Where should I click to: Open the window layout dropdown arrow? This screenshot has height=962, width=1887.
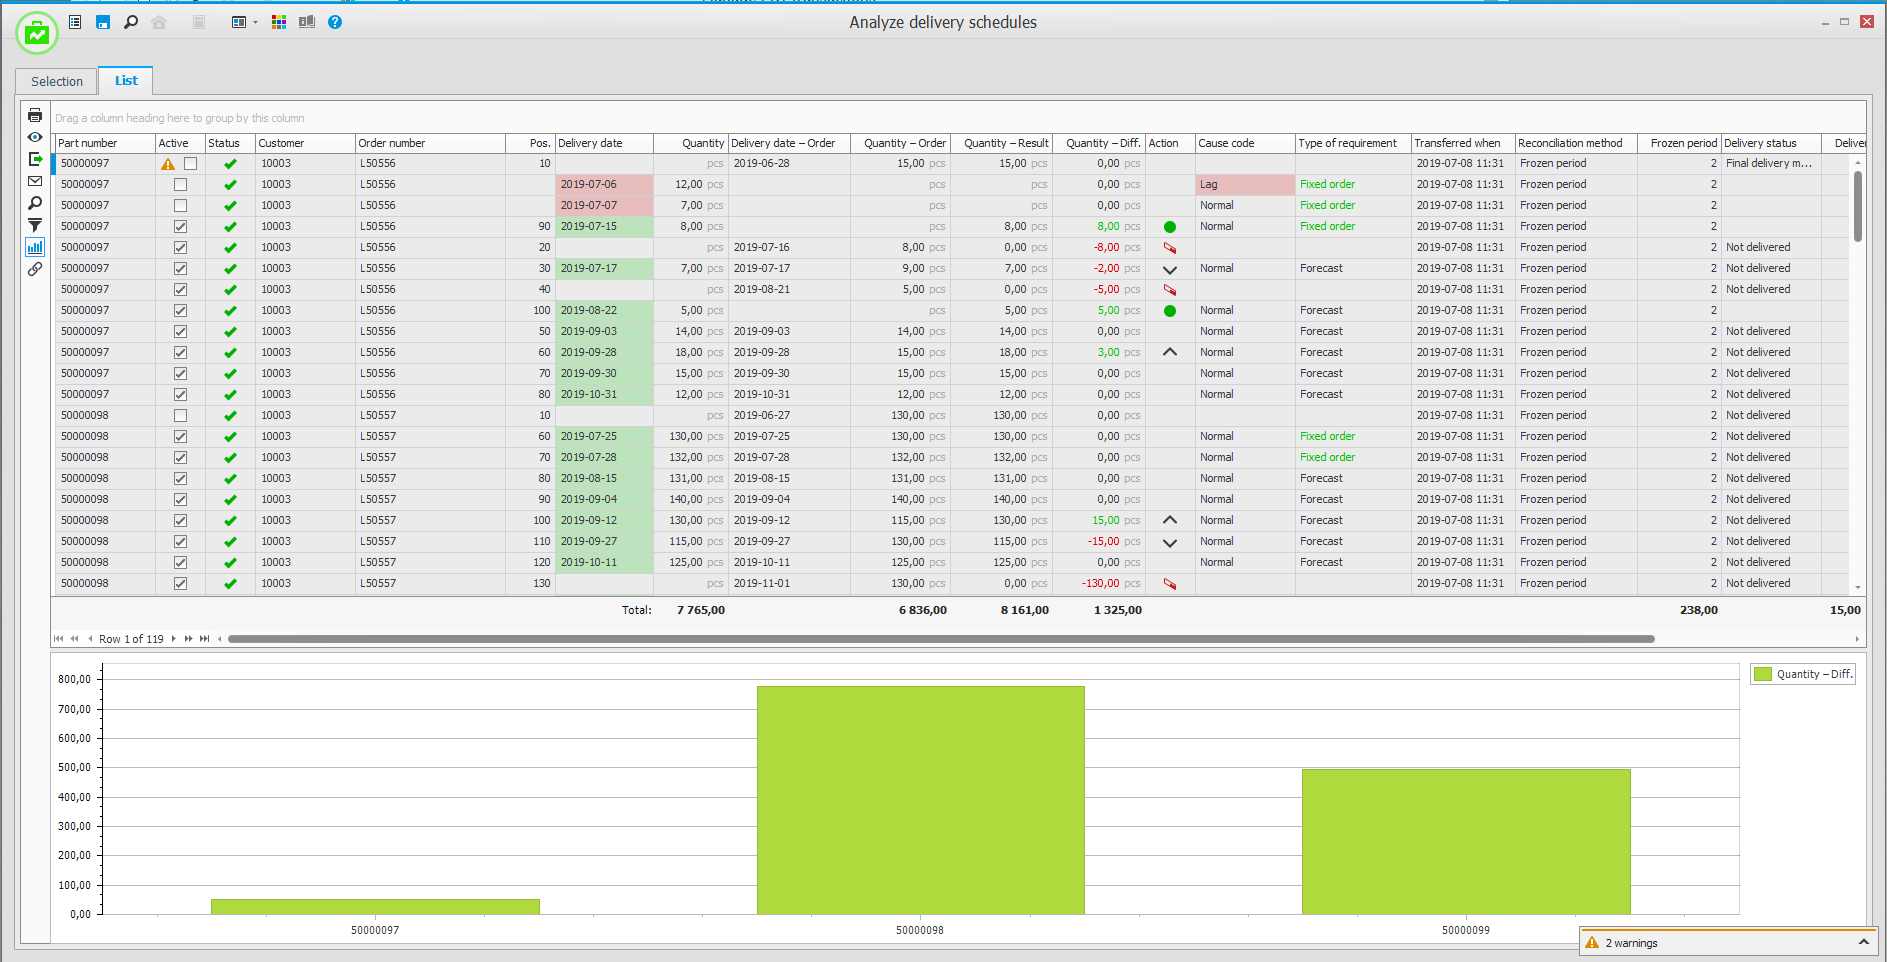pos(255,23)
